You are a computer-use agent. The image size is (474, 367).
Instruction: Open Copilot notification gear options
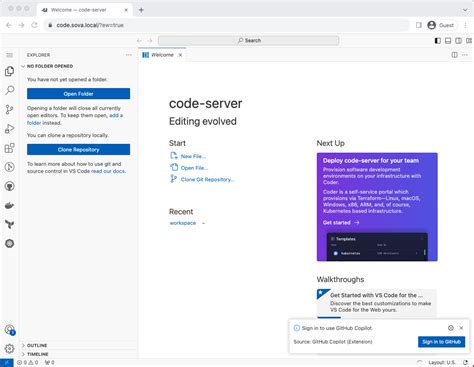[x=451, y=328]
